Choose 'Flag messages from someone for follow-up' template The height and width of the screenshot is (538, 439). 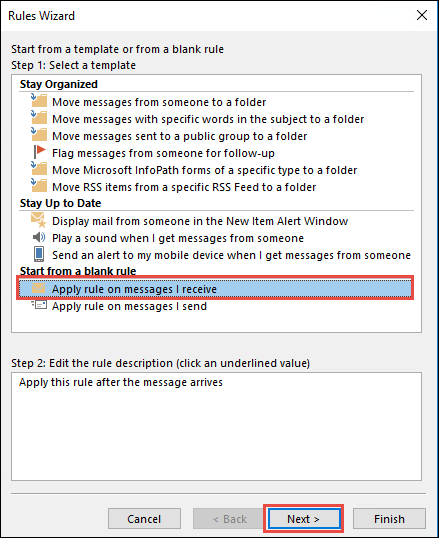(x=163, y=153)
